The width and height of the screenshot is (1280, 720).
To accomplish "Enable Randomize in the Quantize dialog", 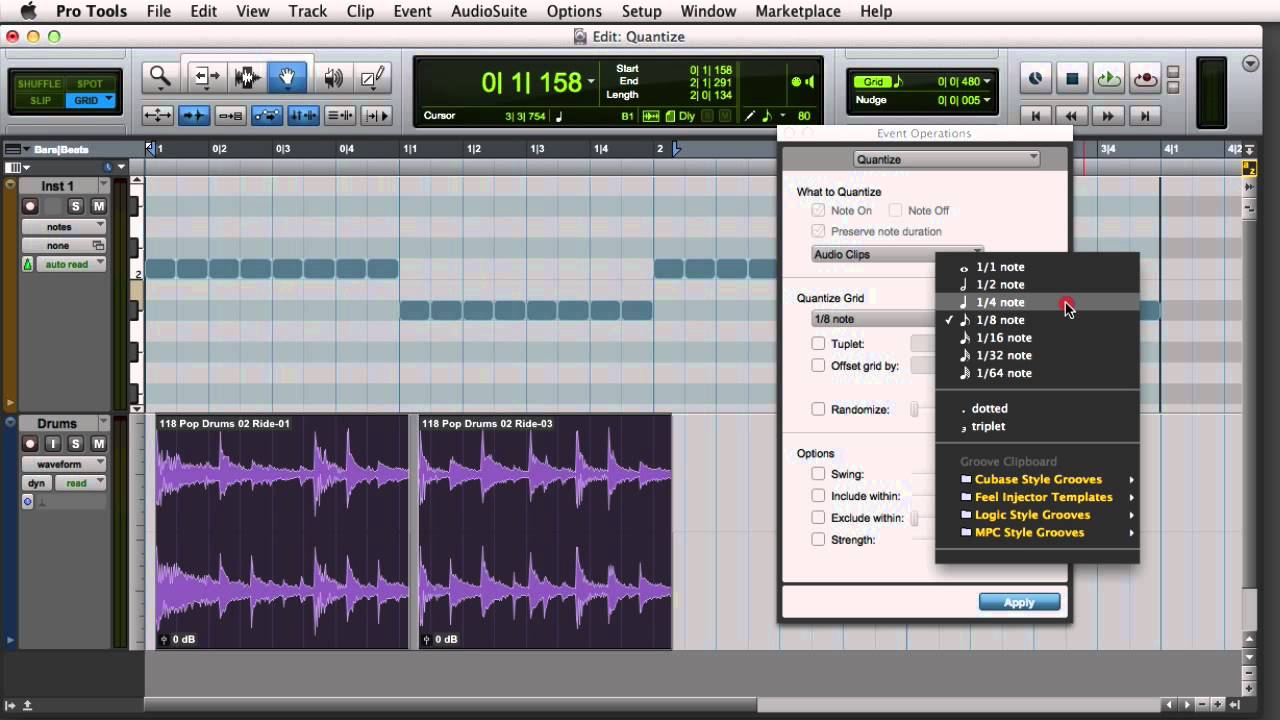I will click(818, 409).
